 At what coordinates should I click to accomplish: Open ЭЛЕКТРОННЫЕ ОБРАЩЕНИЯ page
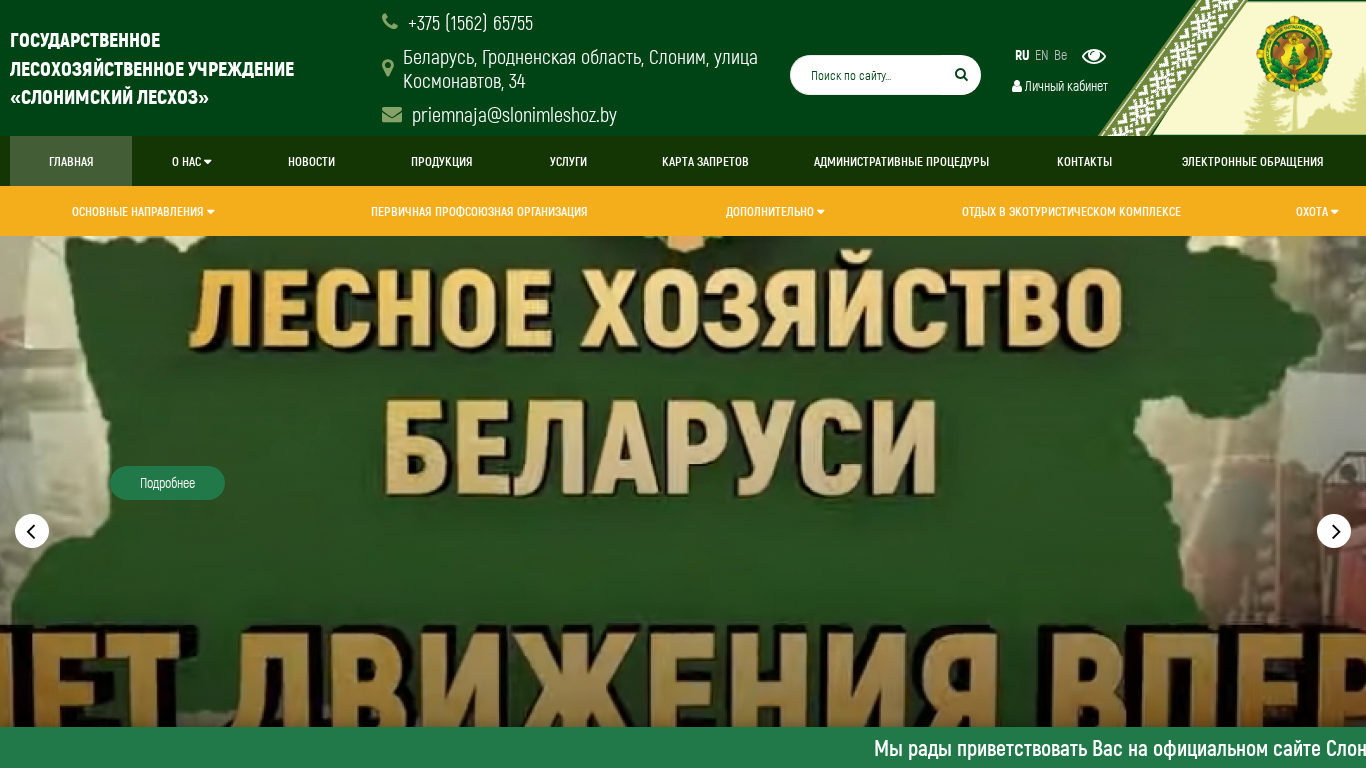coord(1252,161)
